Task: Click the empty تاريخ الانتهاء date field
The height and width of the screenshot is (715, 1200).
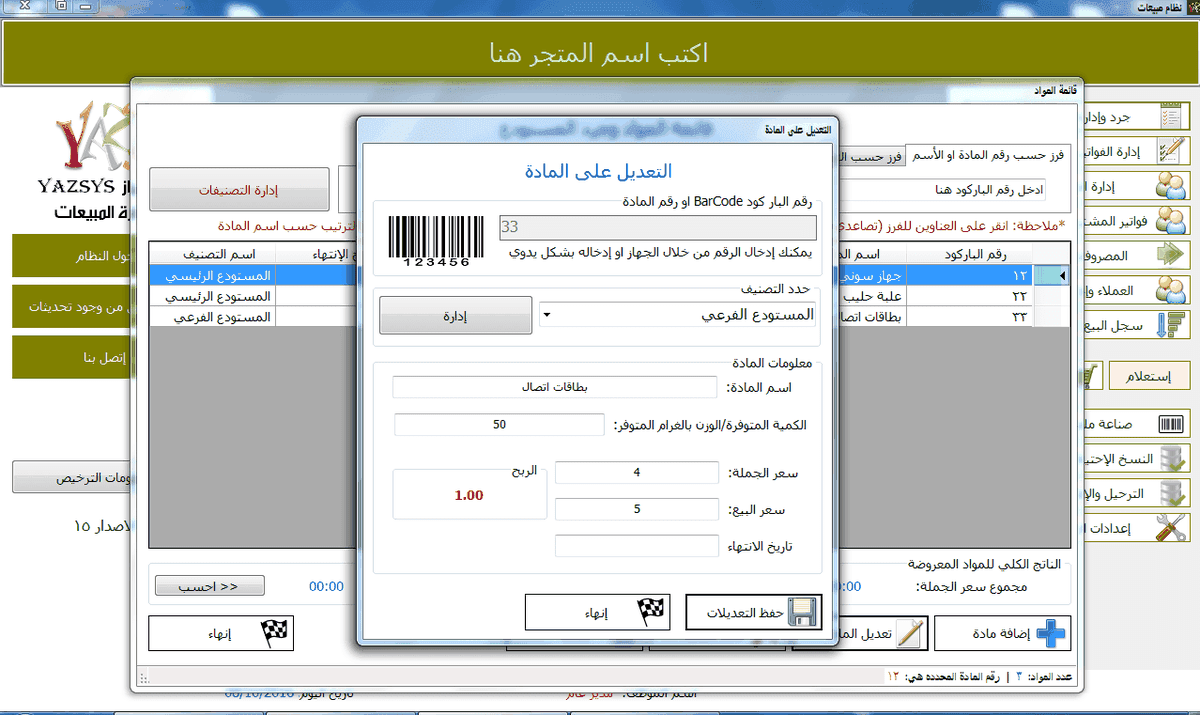Action: (637, 546)
